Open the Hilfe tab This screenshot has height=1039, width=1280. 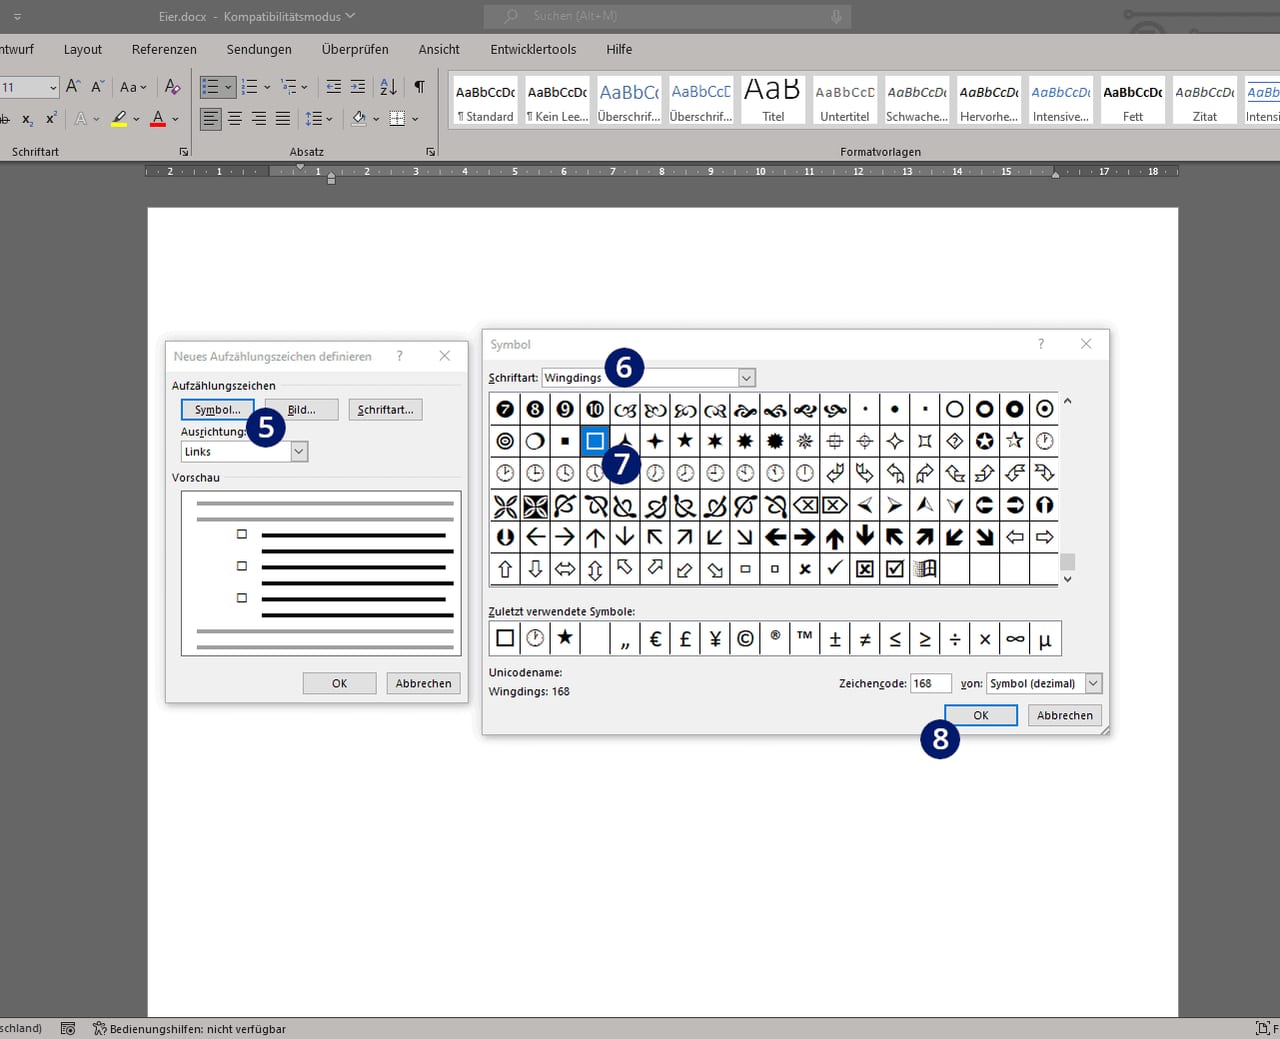point(619,49)
